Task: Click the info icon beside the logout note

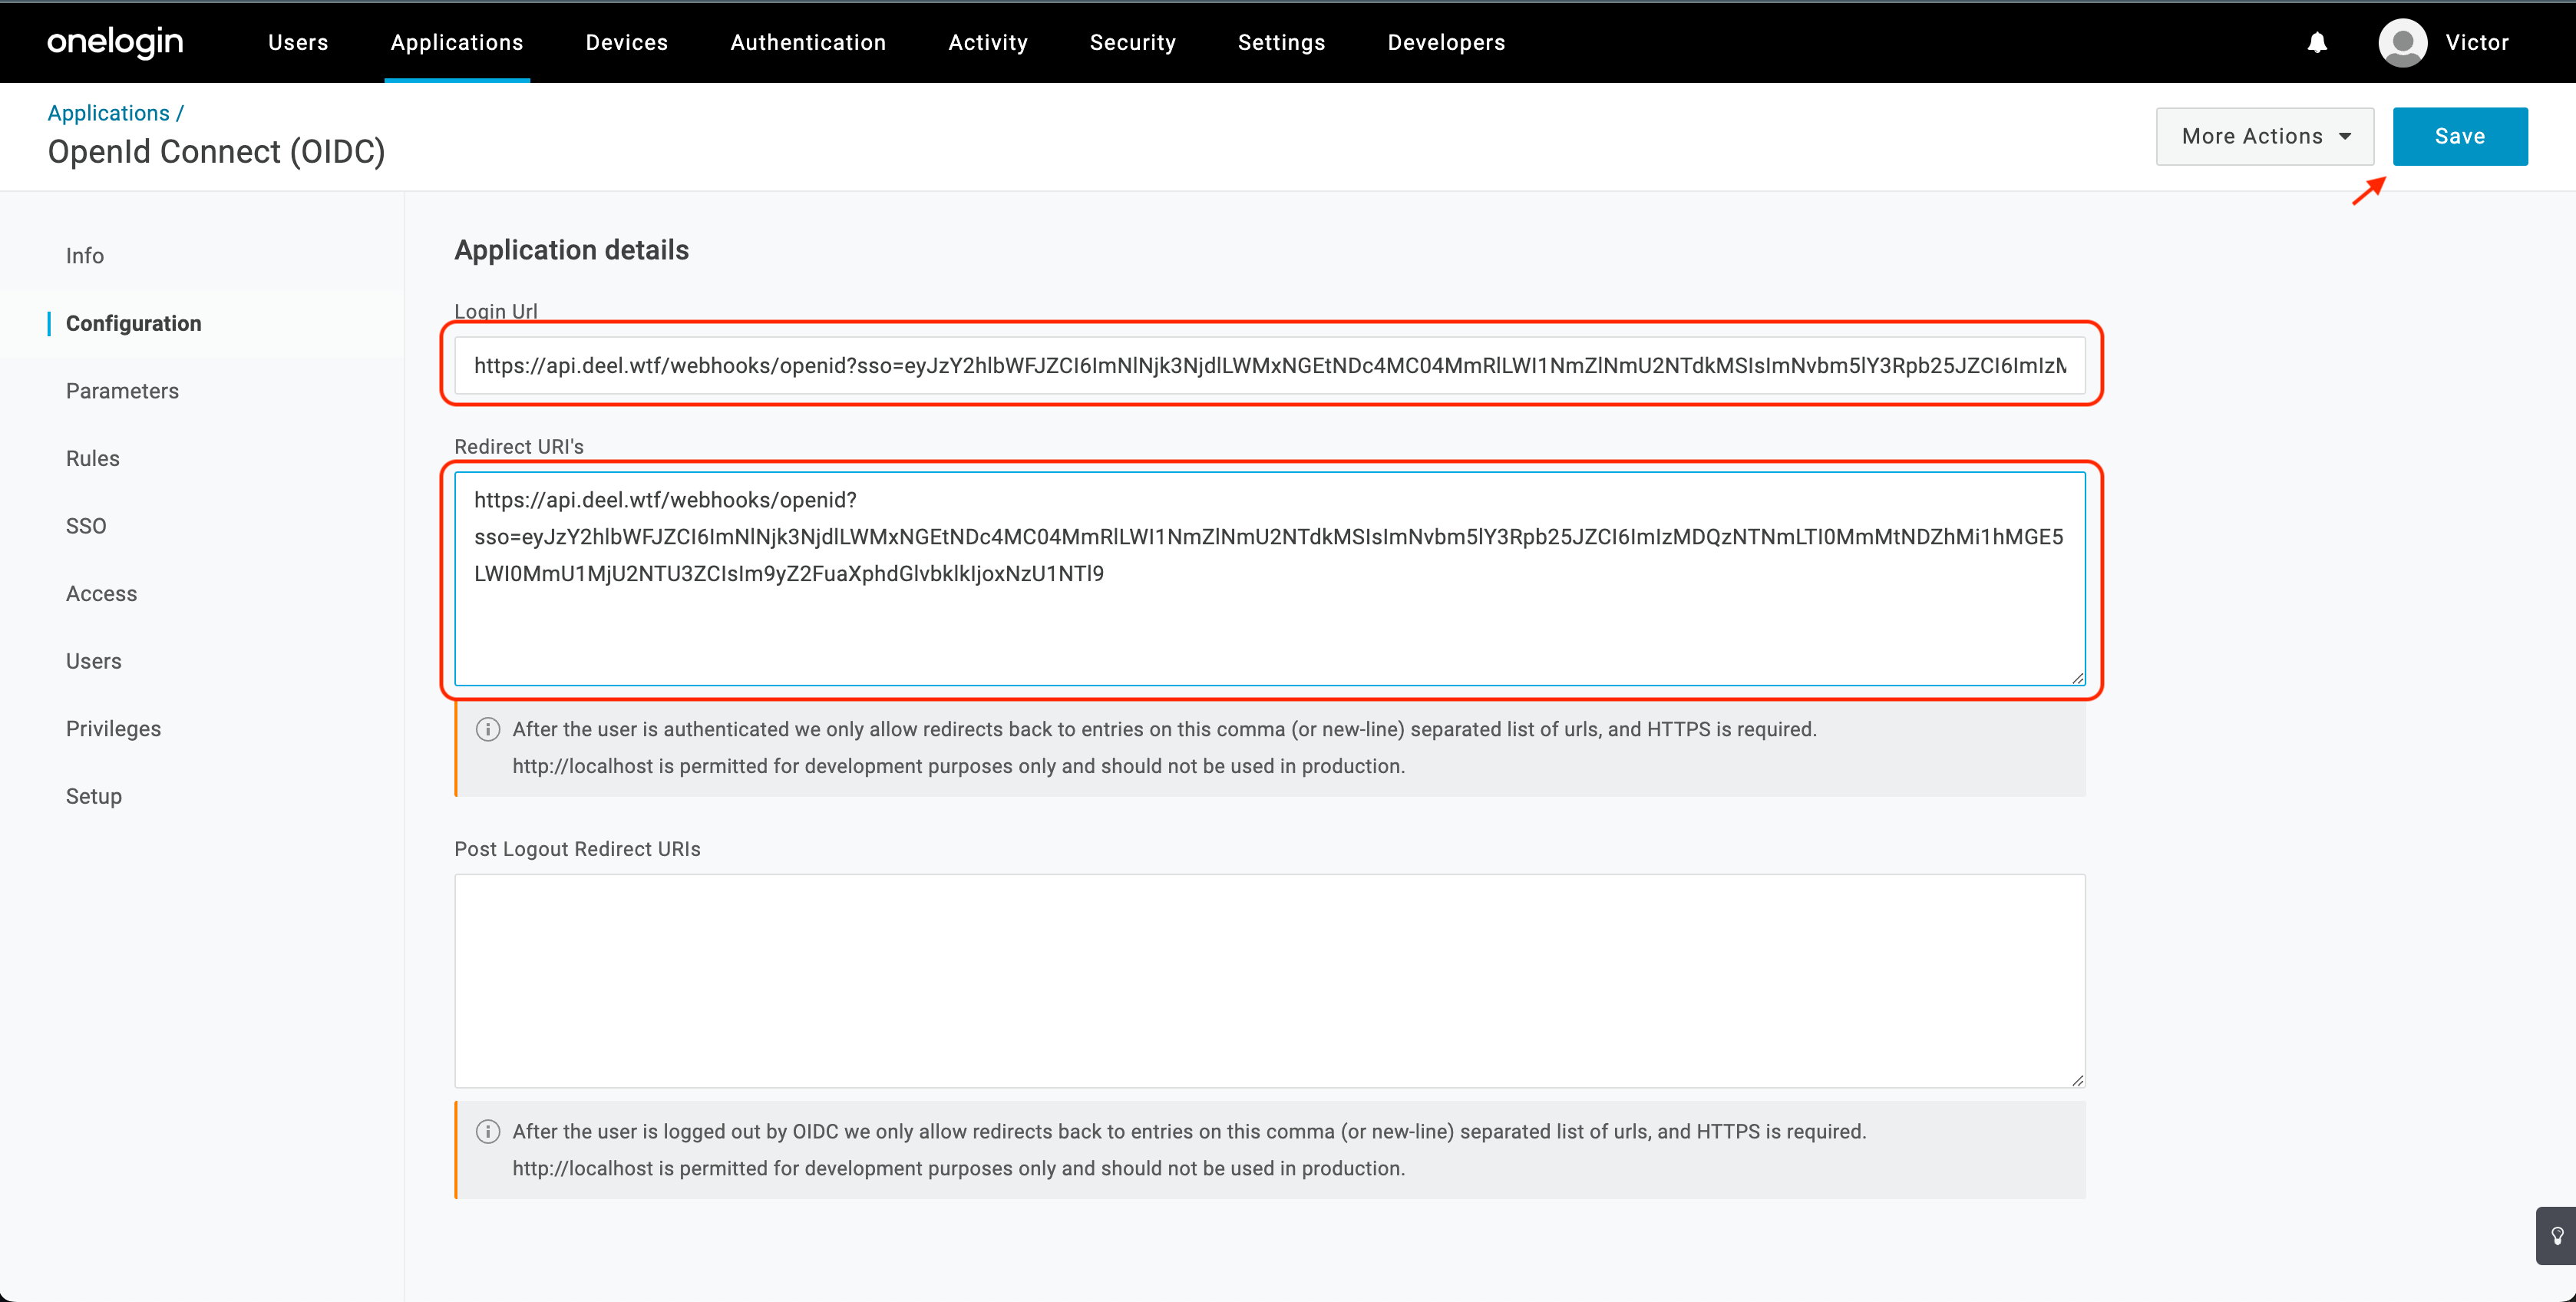Action: tap(488, 1131)
